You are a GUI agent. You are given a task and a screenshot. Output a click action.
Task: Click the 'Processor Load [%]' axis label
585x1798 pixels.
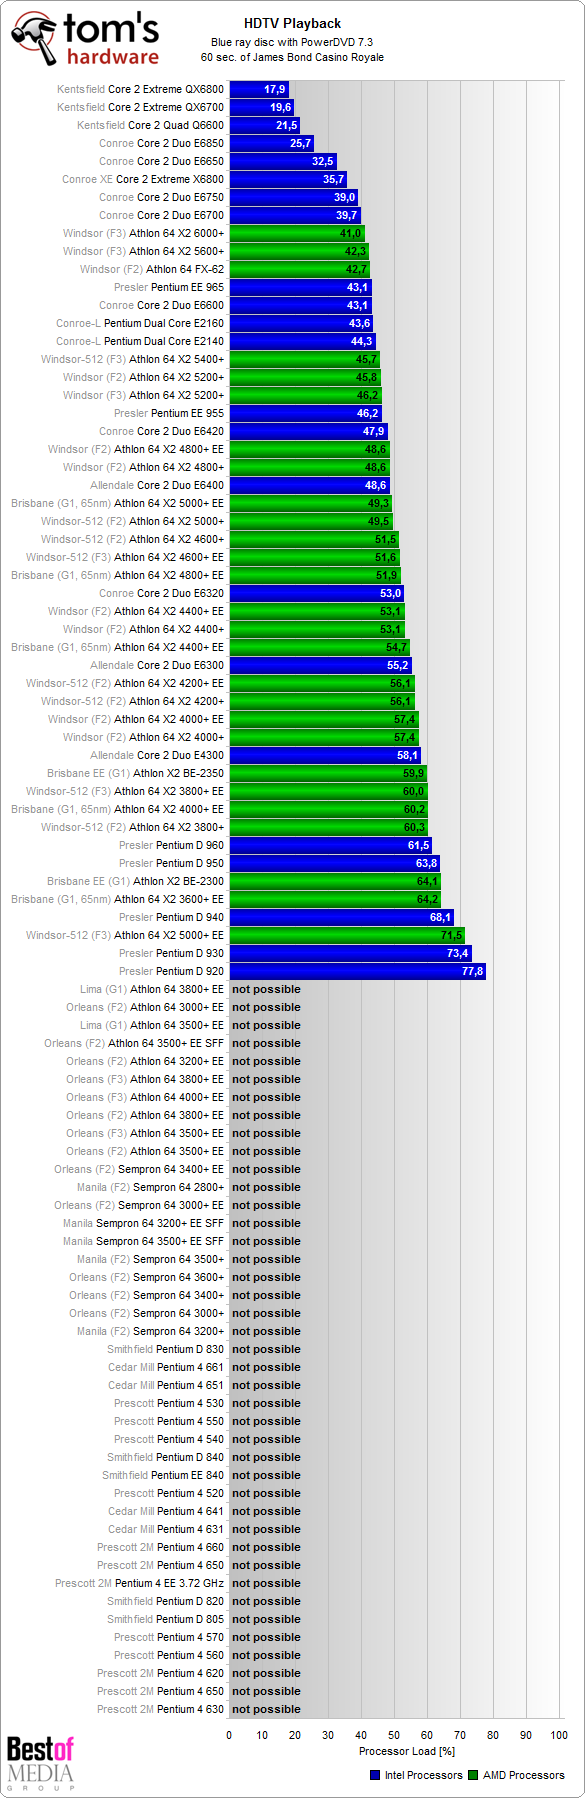click(407, 1751)
